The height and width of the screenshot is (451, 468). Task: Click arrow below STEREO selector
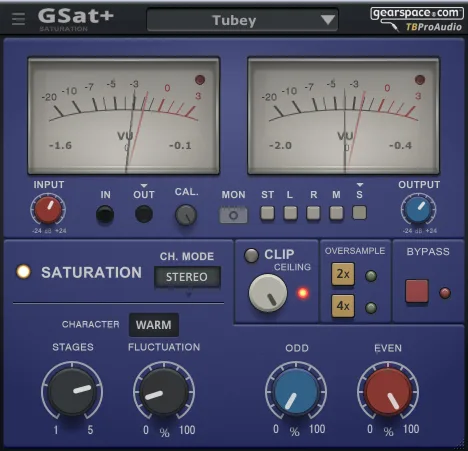click(189, 294)
